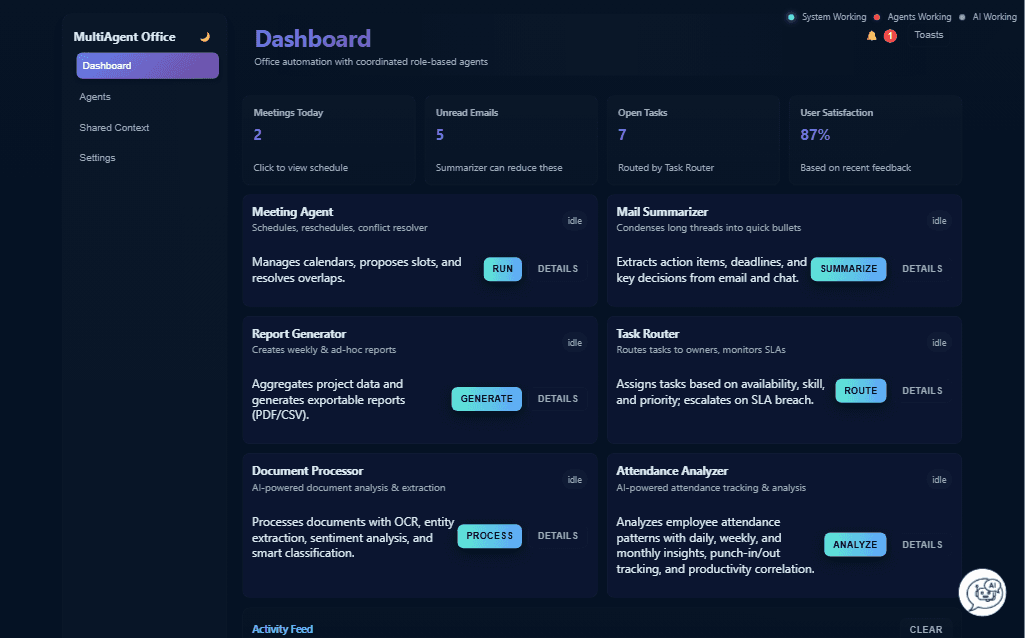1025x638 pixels.
Task: Select Dashboard in the sidebar
Action: click(148, 65)
